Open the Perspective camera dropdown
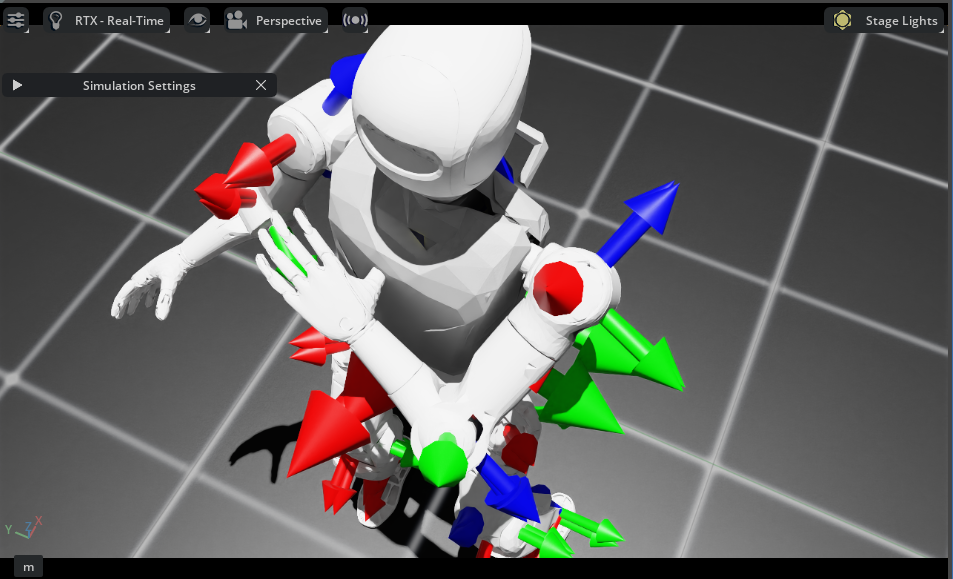The image size is (953, 579). (x=275, y=20)
